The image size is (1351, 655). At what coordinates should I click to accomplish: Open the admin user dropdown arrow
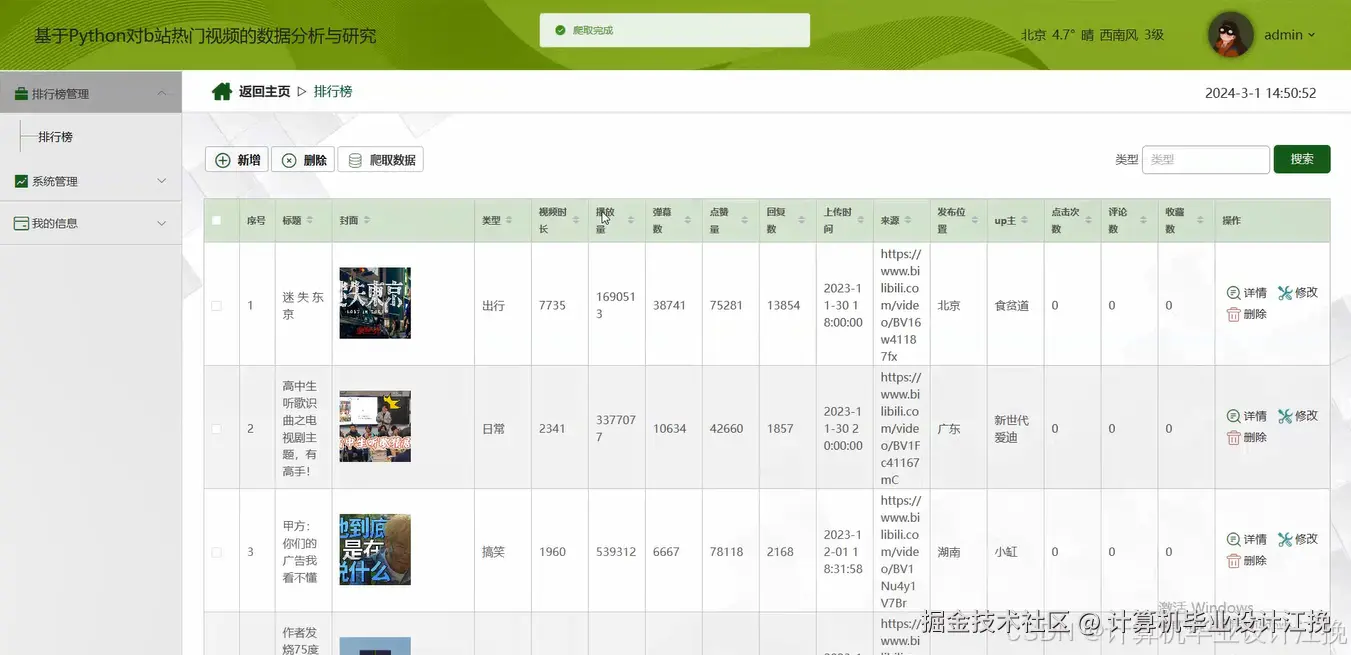tap(1312, 35)
